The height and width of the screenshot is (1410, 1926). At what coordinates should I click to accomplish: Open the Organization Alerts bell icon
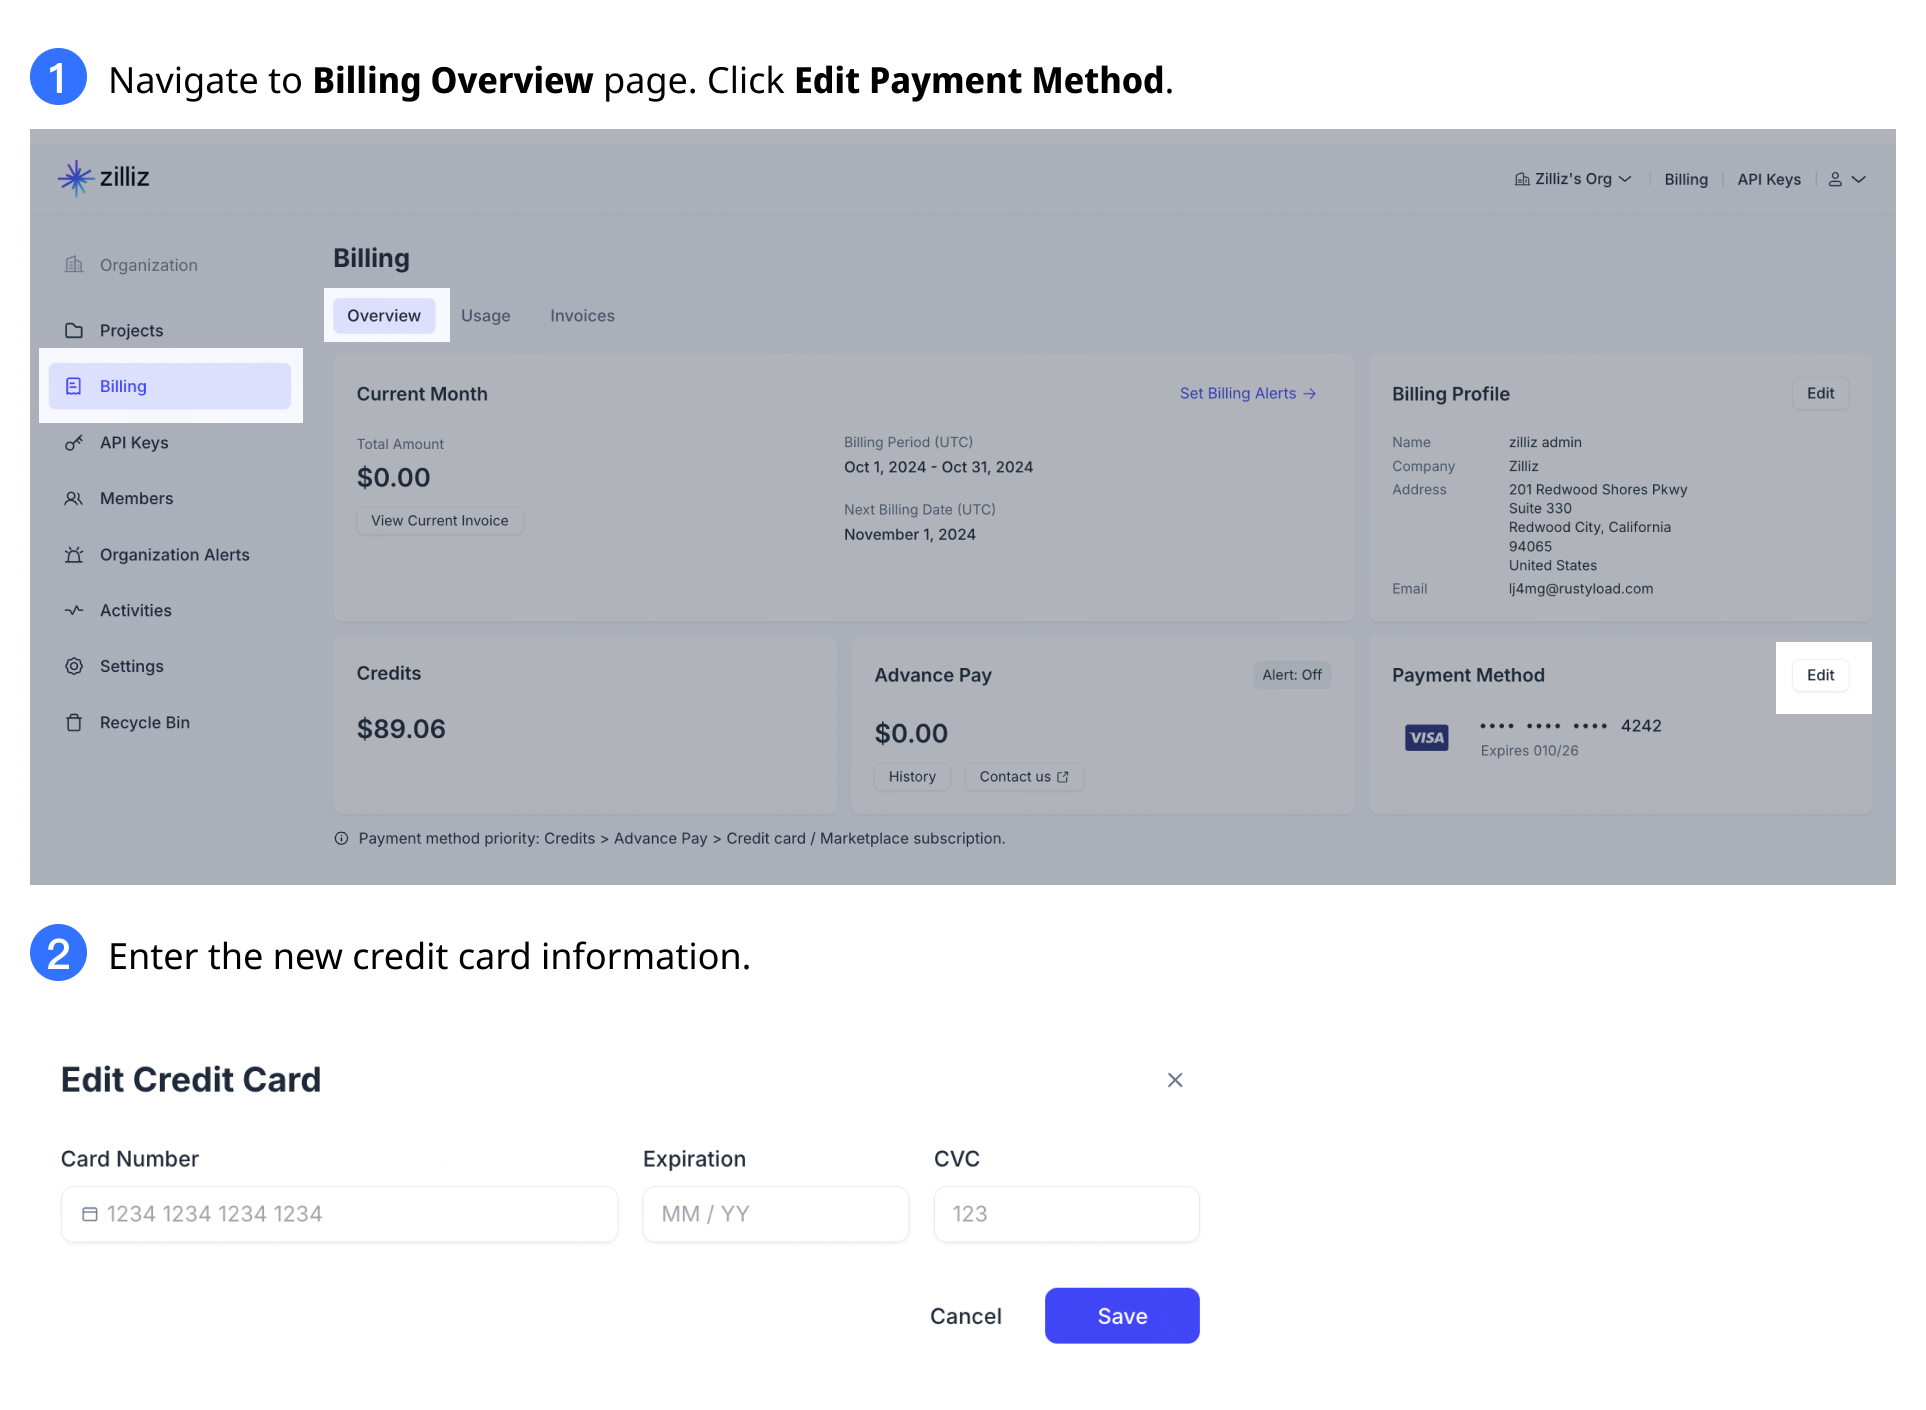point(74,554)
